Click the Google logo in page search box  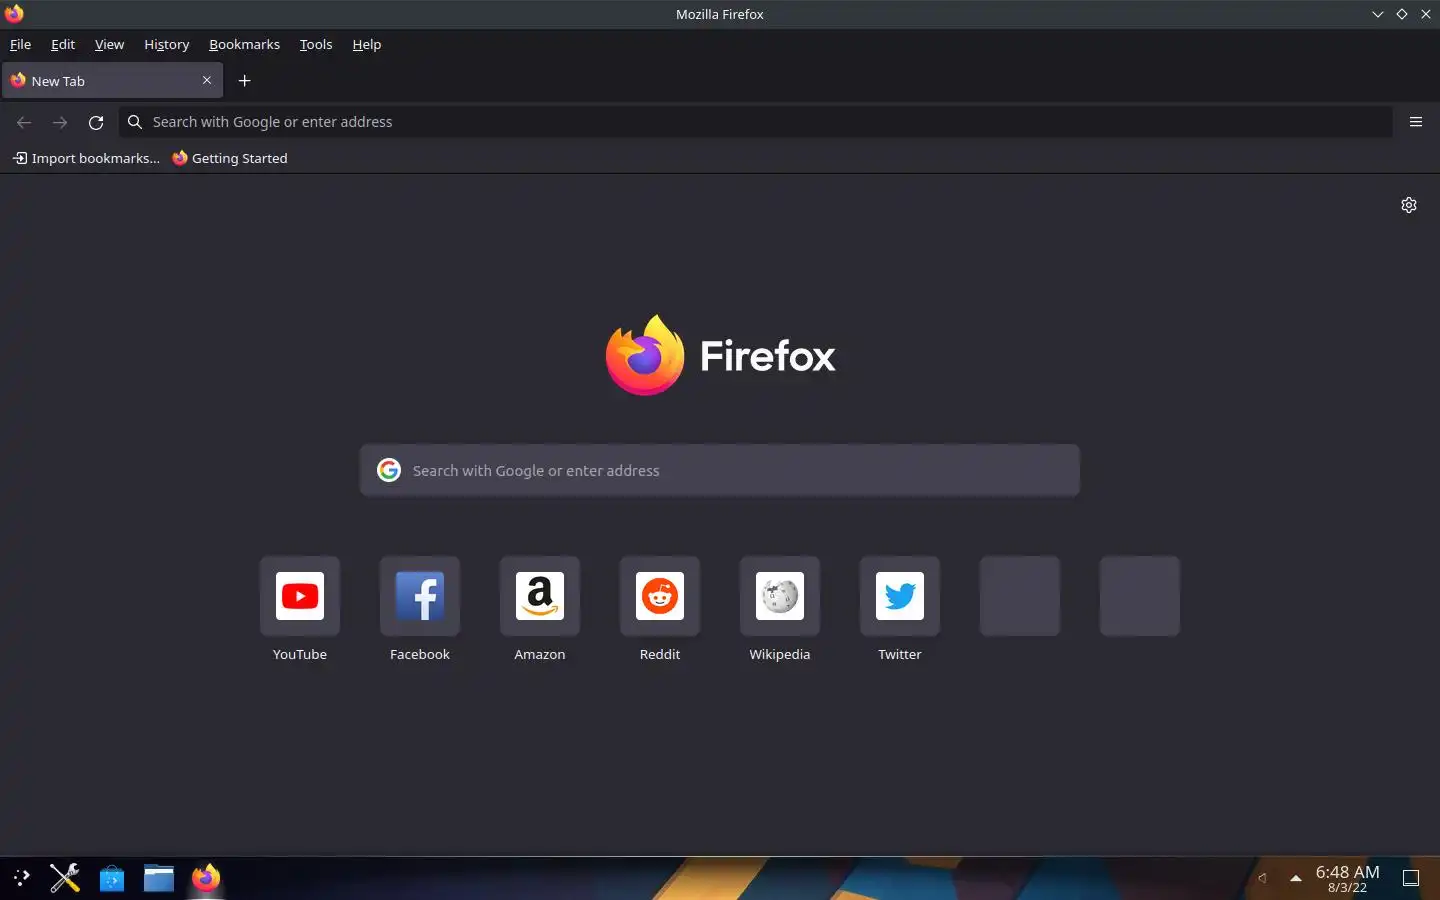389,470
